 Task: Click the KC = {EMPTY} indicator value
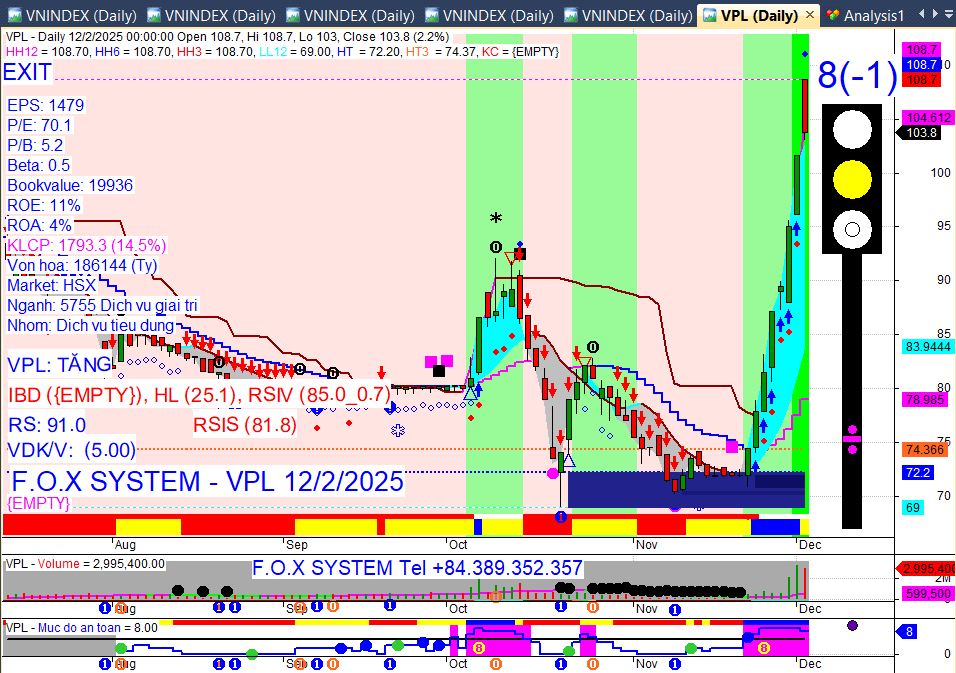520,52
